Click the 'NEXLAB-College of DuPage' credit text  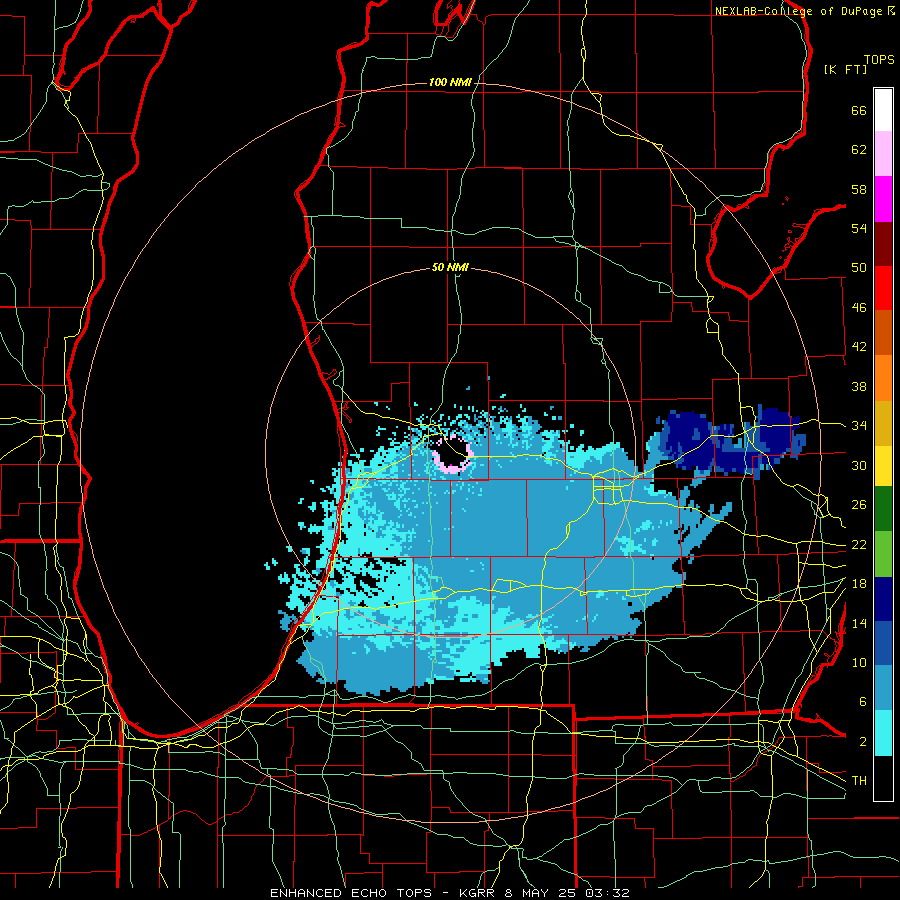(x=798, y=11)
